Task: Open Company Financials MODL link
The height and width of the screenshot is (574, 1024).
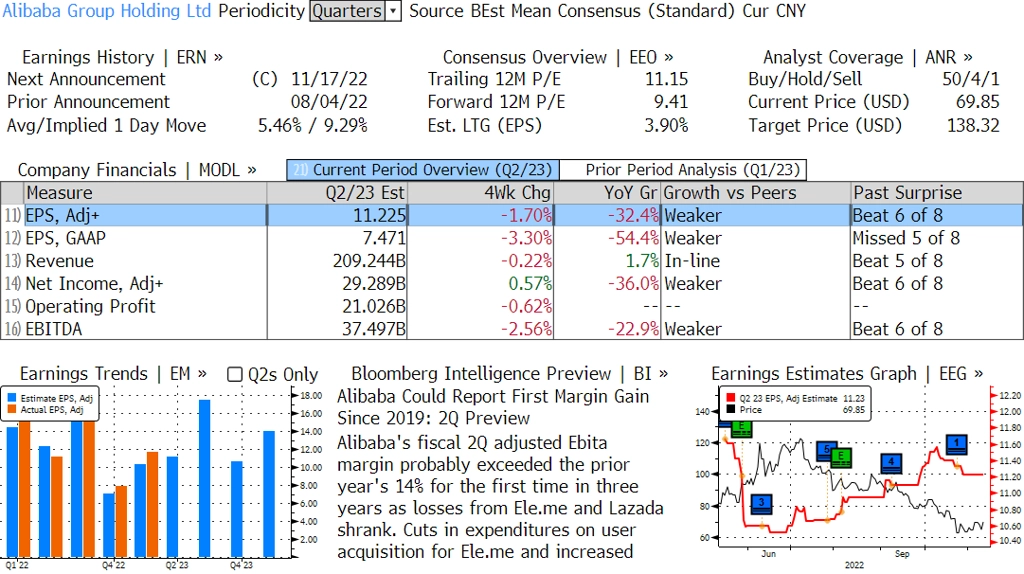Action: point(137,170)
